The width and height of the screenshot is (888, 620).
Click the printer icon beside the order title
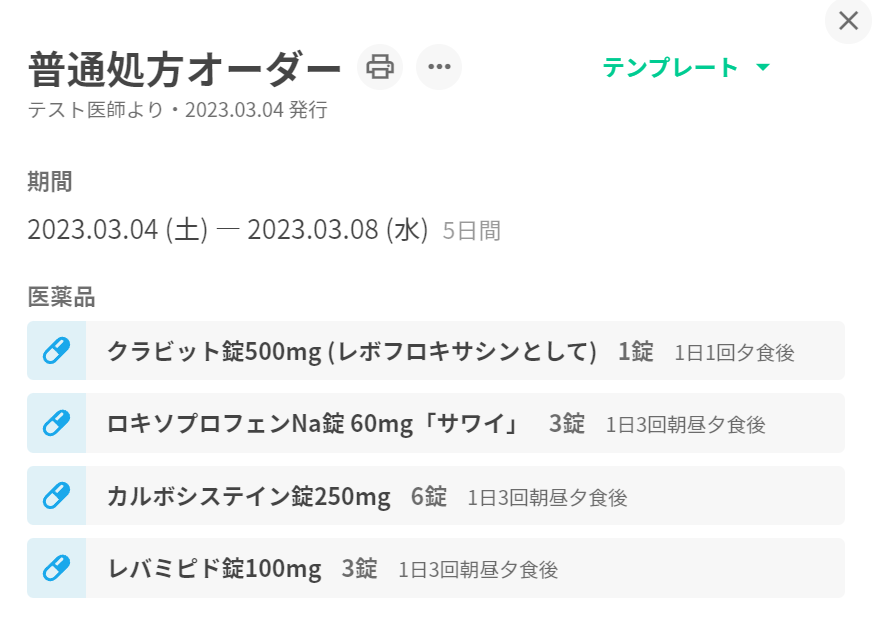point(380,67)
